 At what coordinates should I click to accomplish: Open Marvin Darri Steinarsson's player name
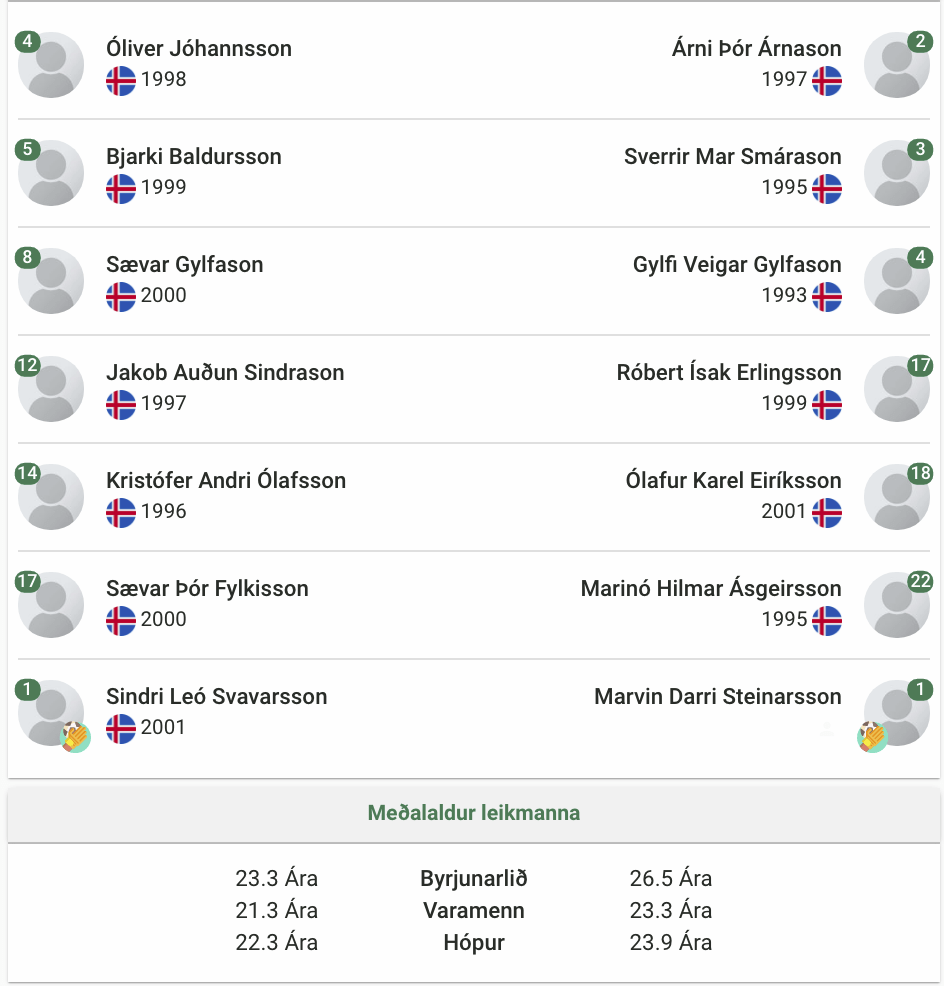click(x=718, y=697)
